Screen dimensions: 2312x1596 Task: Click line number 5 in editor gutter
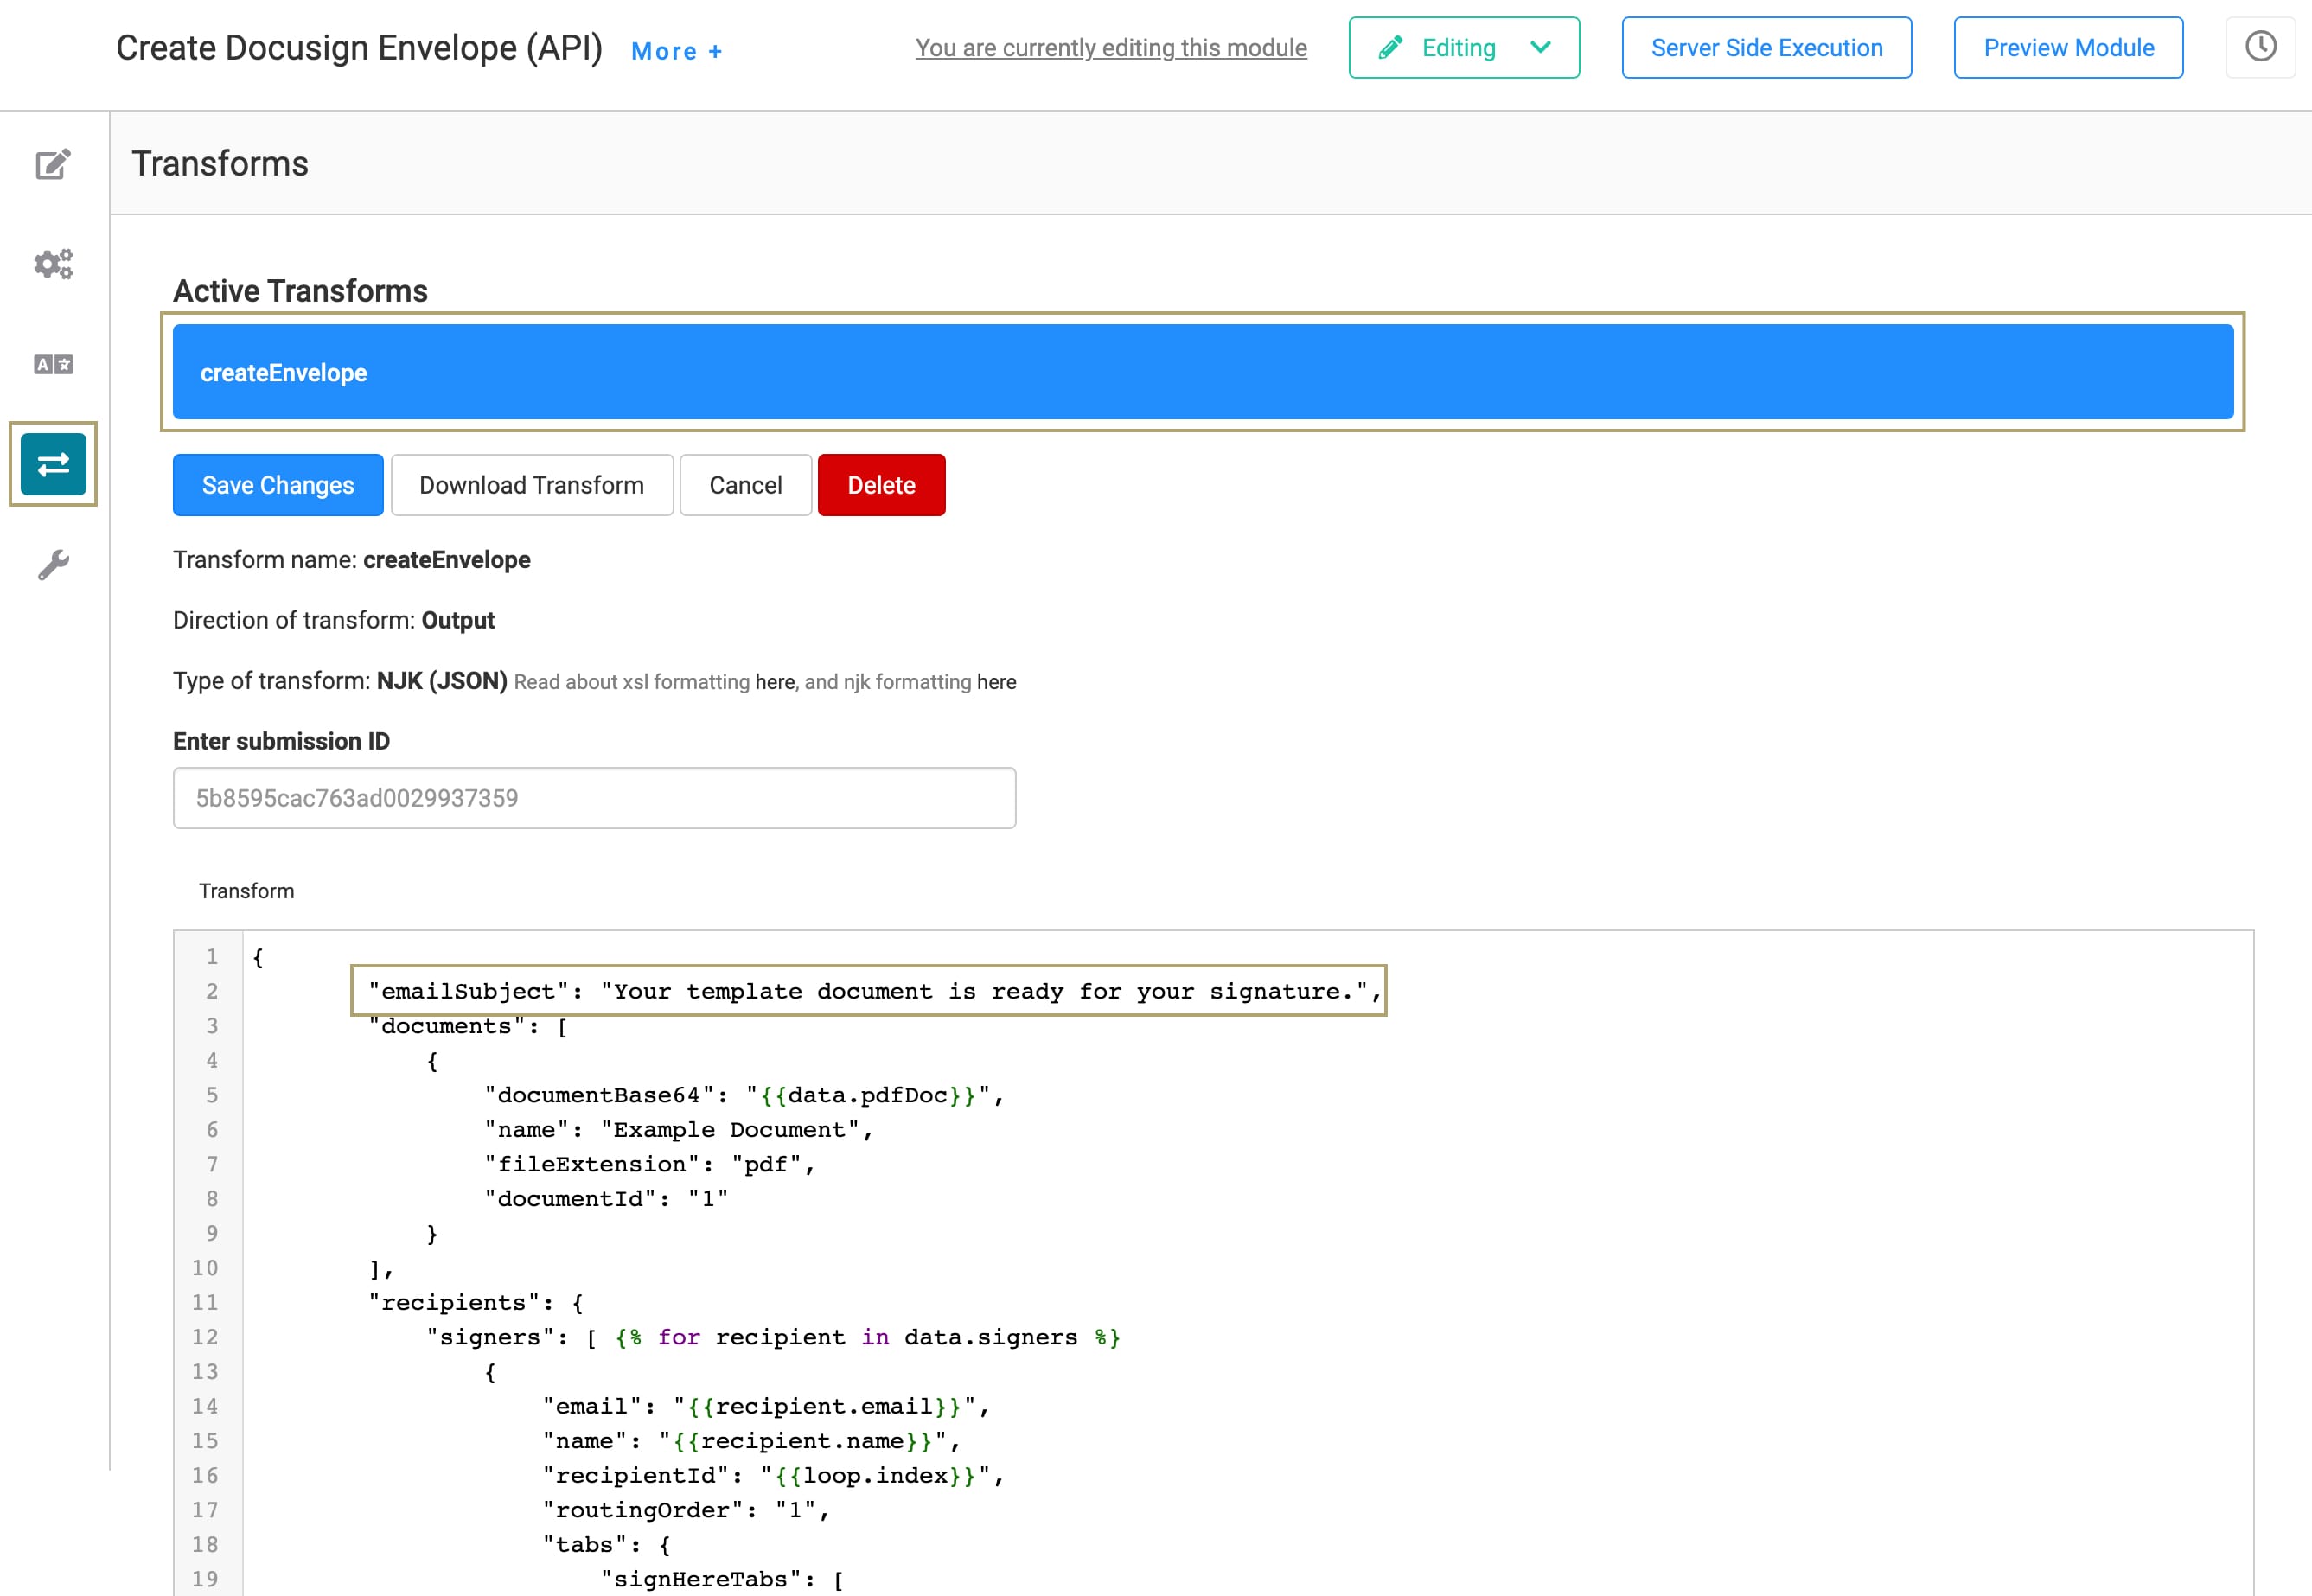pos(211,1095)
